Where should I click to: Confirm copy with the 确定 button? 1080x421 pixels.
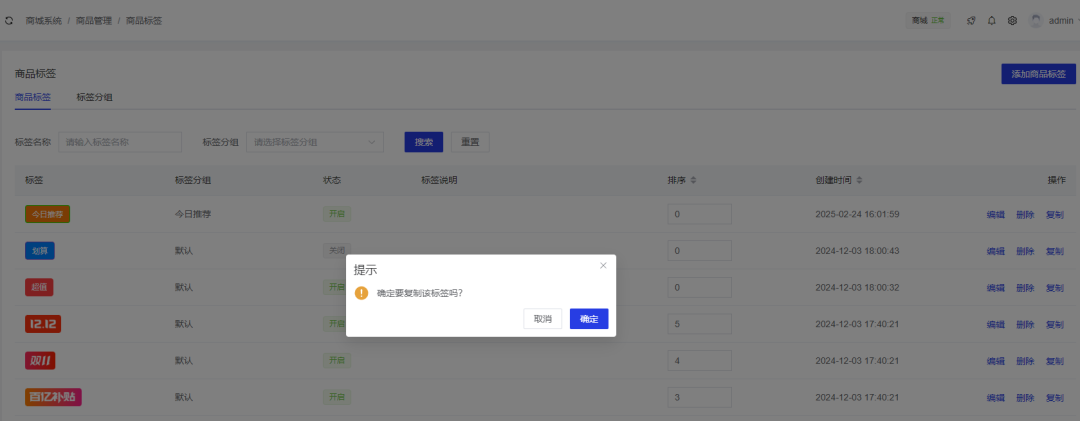(x=589, y=319)
